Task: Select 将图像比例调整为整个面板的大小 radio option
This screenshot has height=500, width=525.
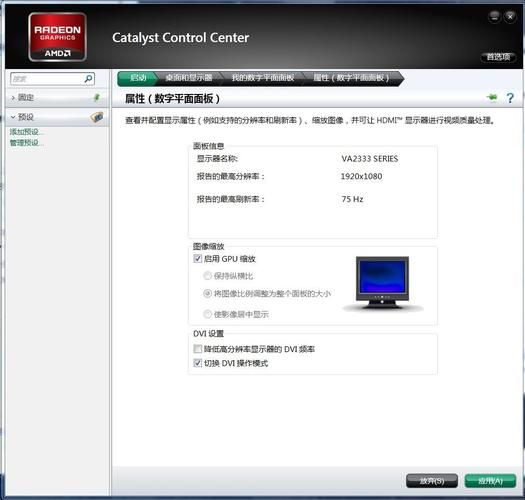Action: [x=207, y=293]
